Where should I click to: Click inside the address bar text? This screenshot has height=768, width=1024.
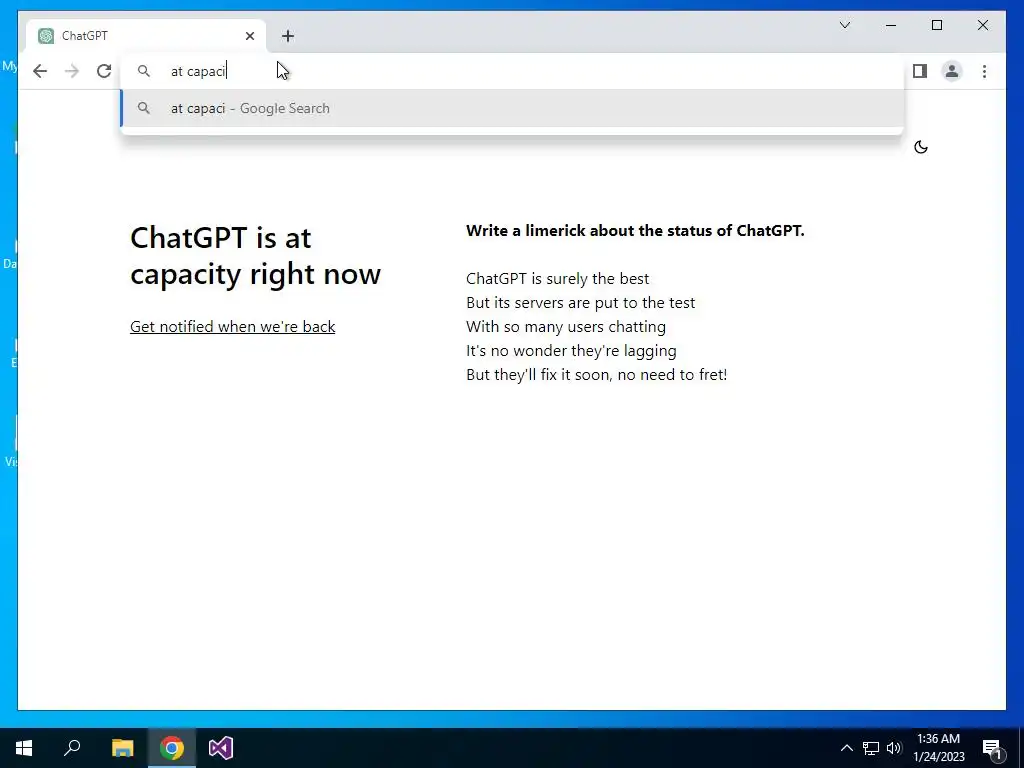tap(198, 71)
